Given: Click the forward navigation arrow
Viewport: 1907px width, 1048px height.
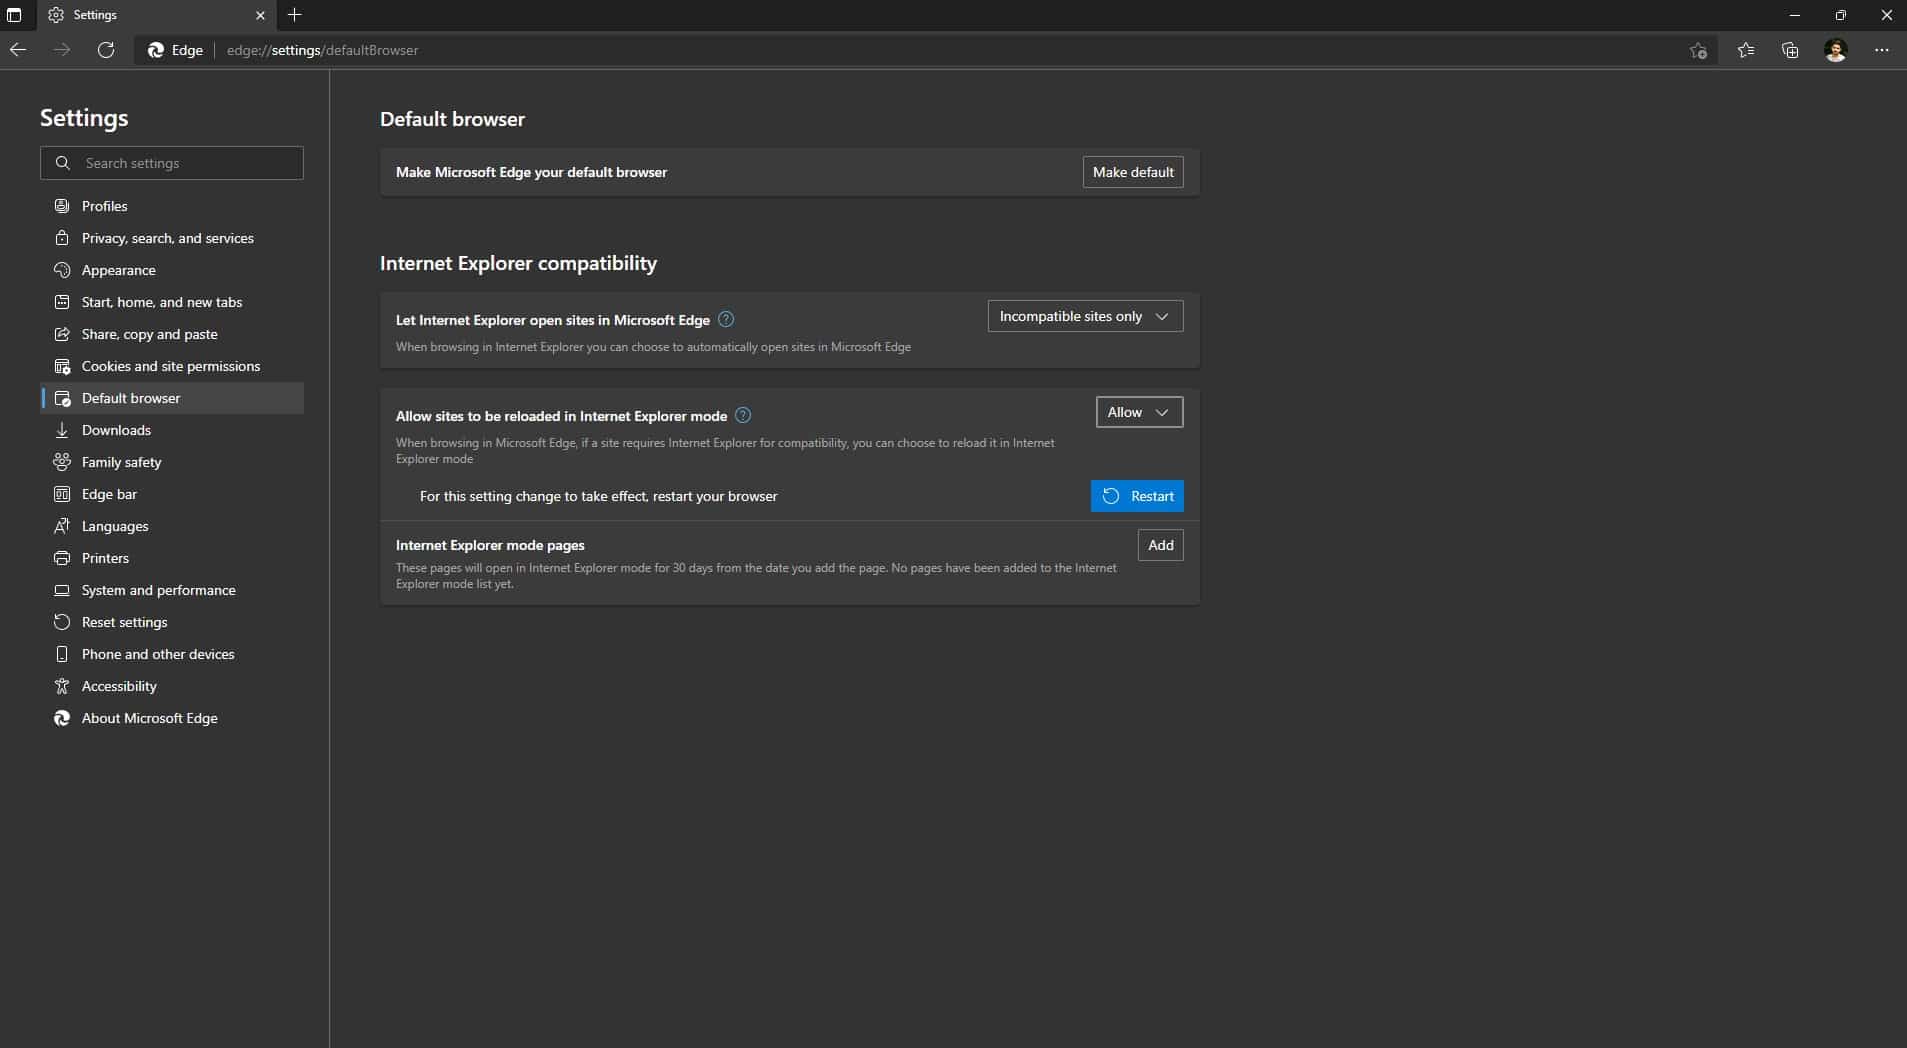Looking at the screenshot, I should pos(62,50).
